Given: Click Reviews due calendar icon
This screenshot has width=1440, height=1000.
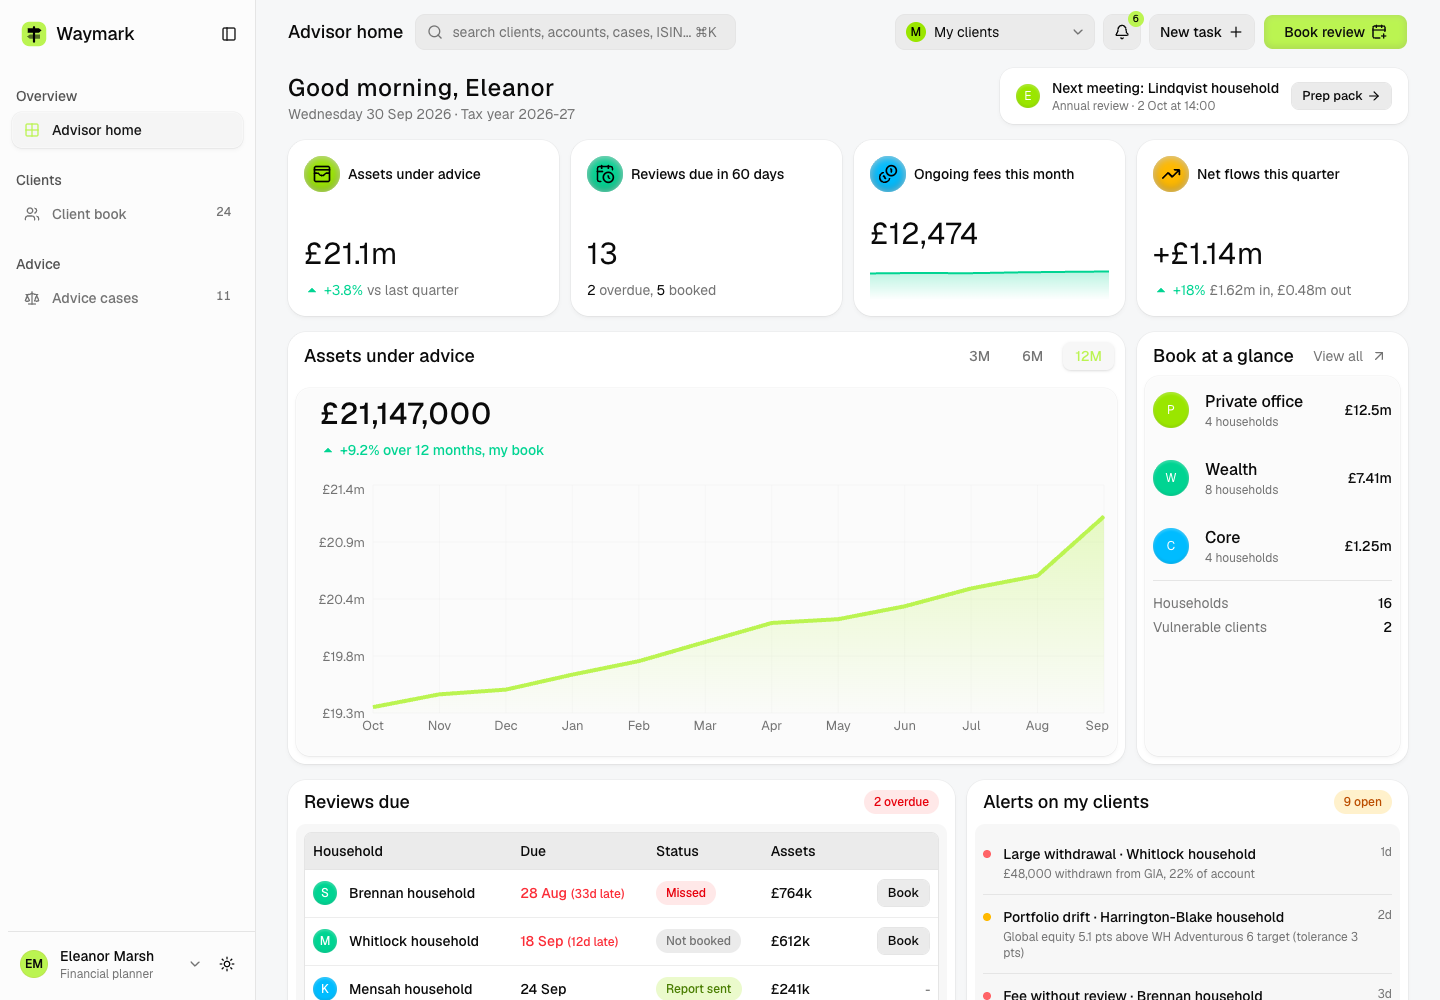Looking at the screenshot, I should pyautogui.click(x=605, y=174).
